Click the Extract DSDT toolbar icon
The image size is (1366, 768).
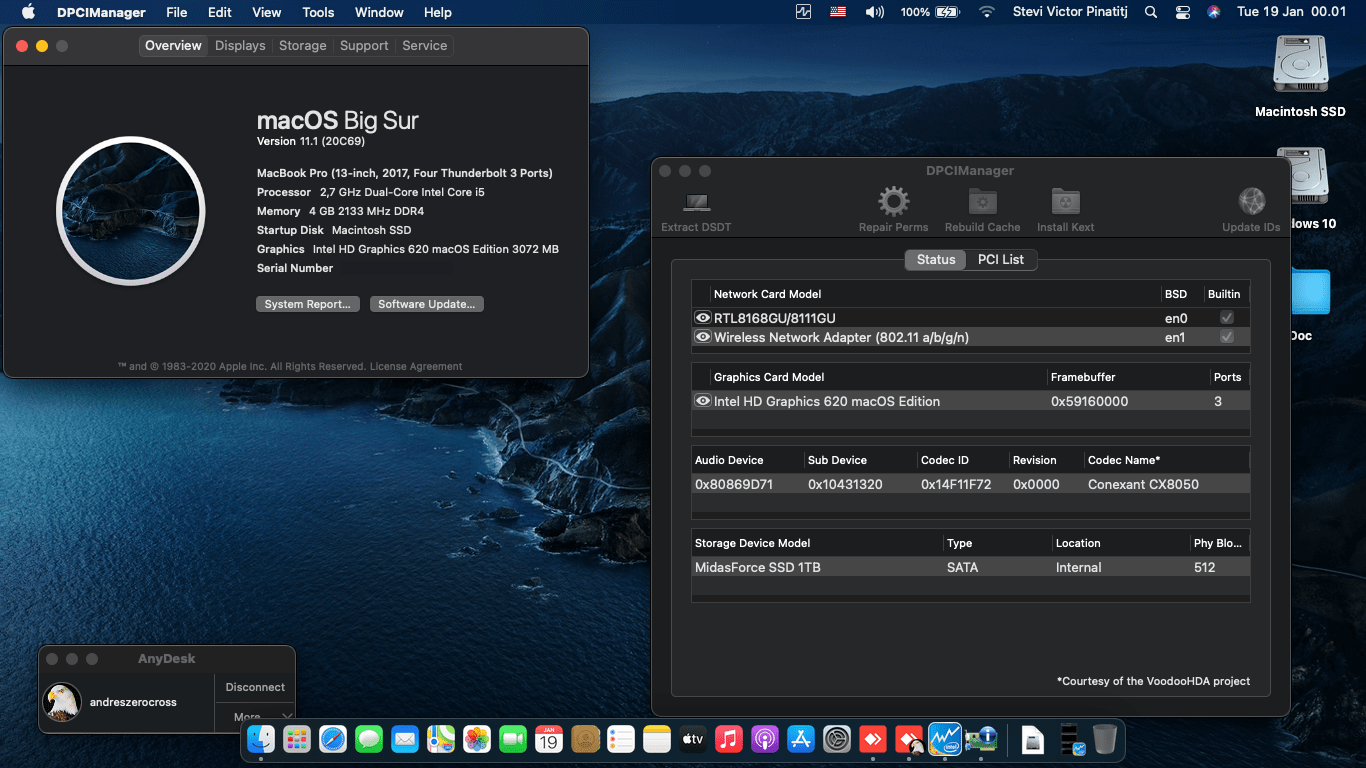click(696, 203)
